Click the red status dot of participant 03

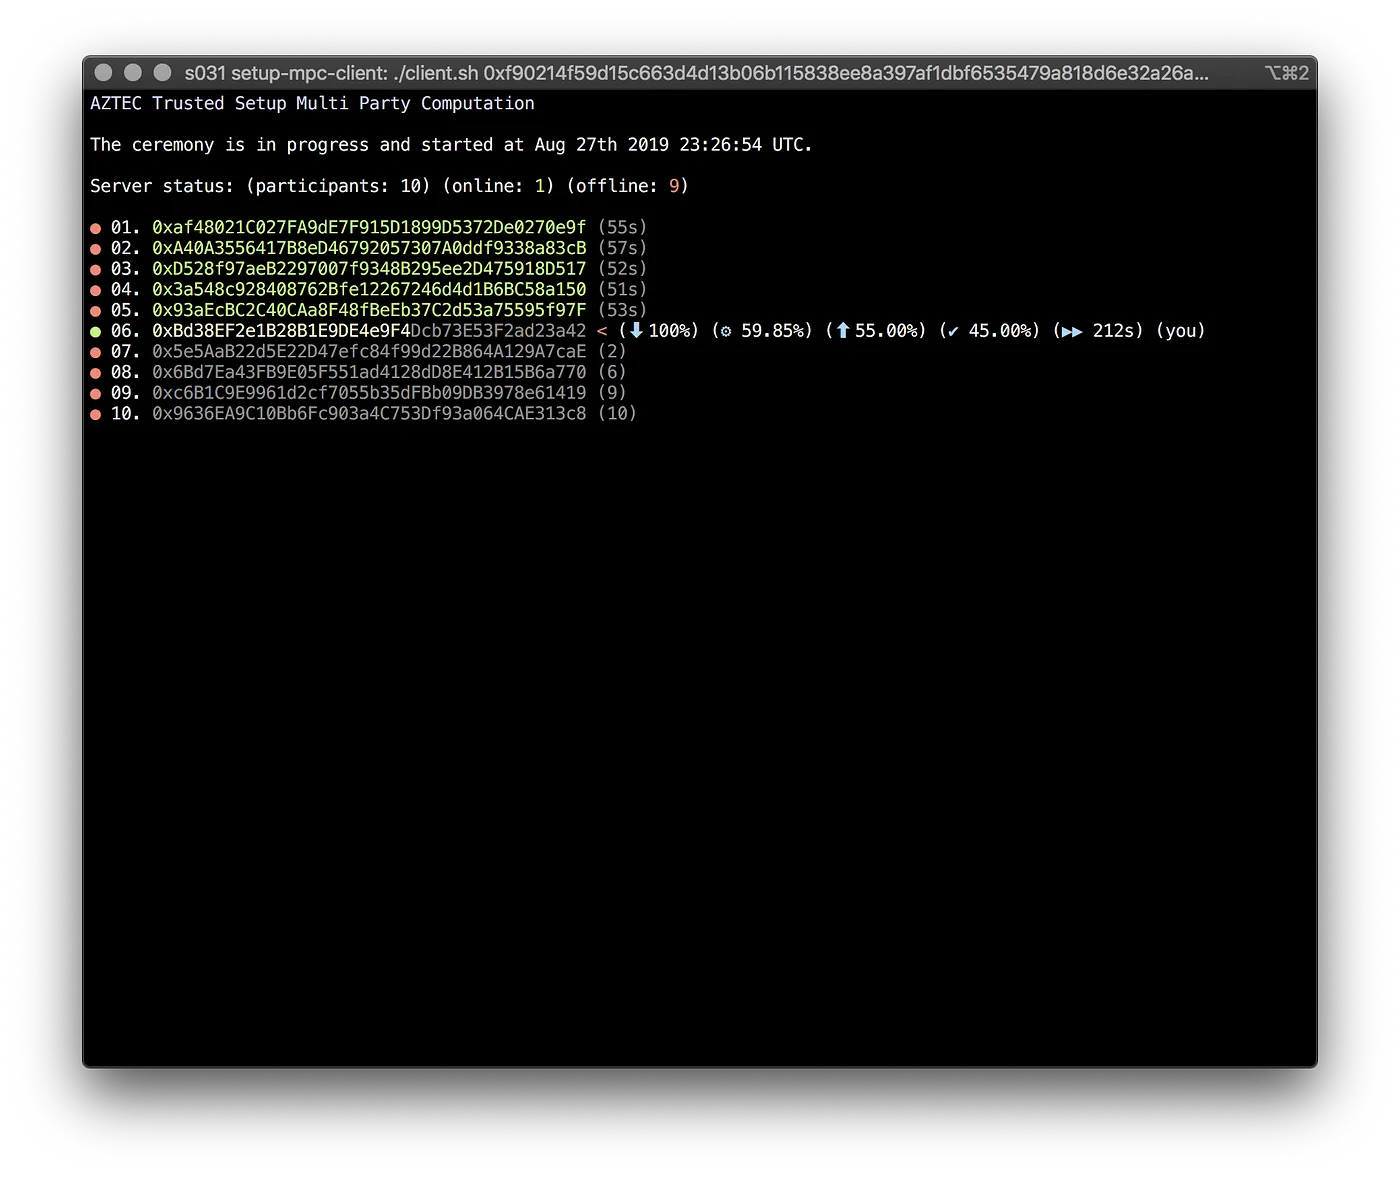coord(96,270)
